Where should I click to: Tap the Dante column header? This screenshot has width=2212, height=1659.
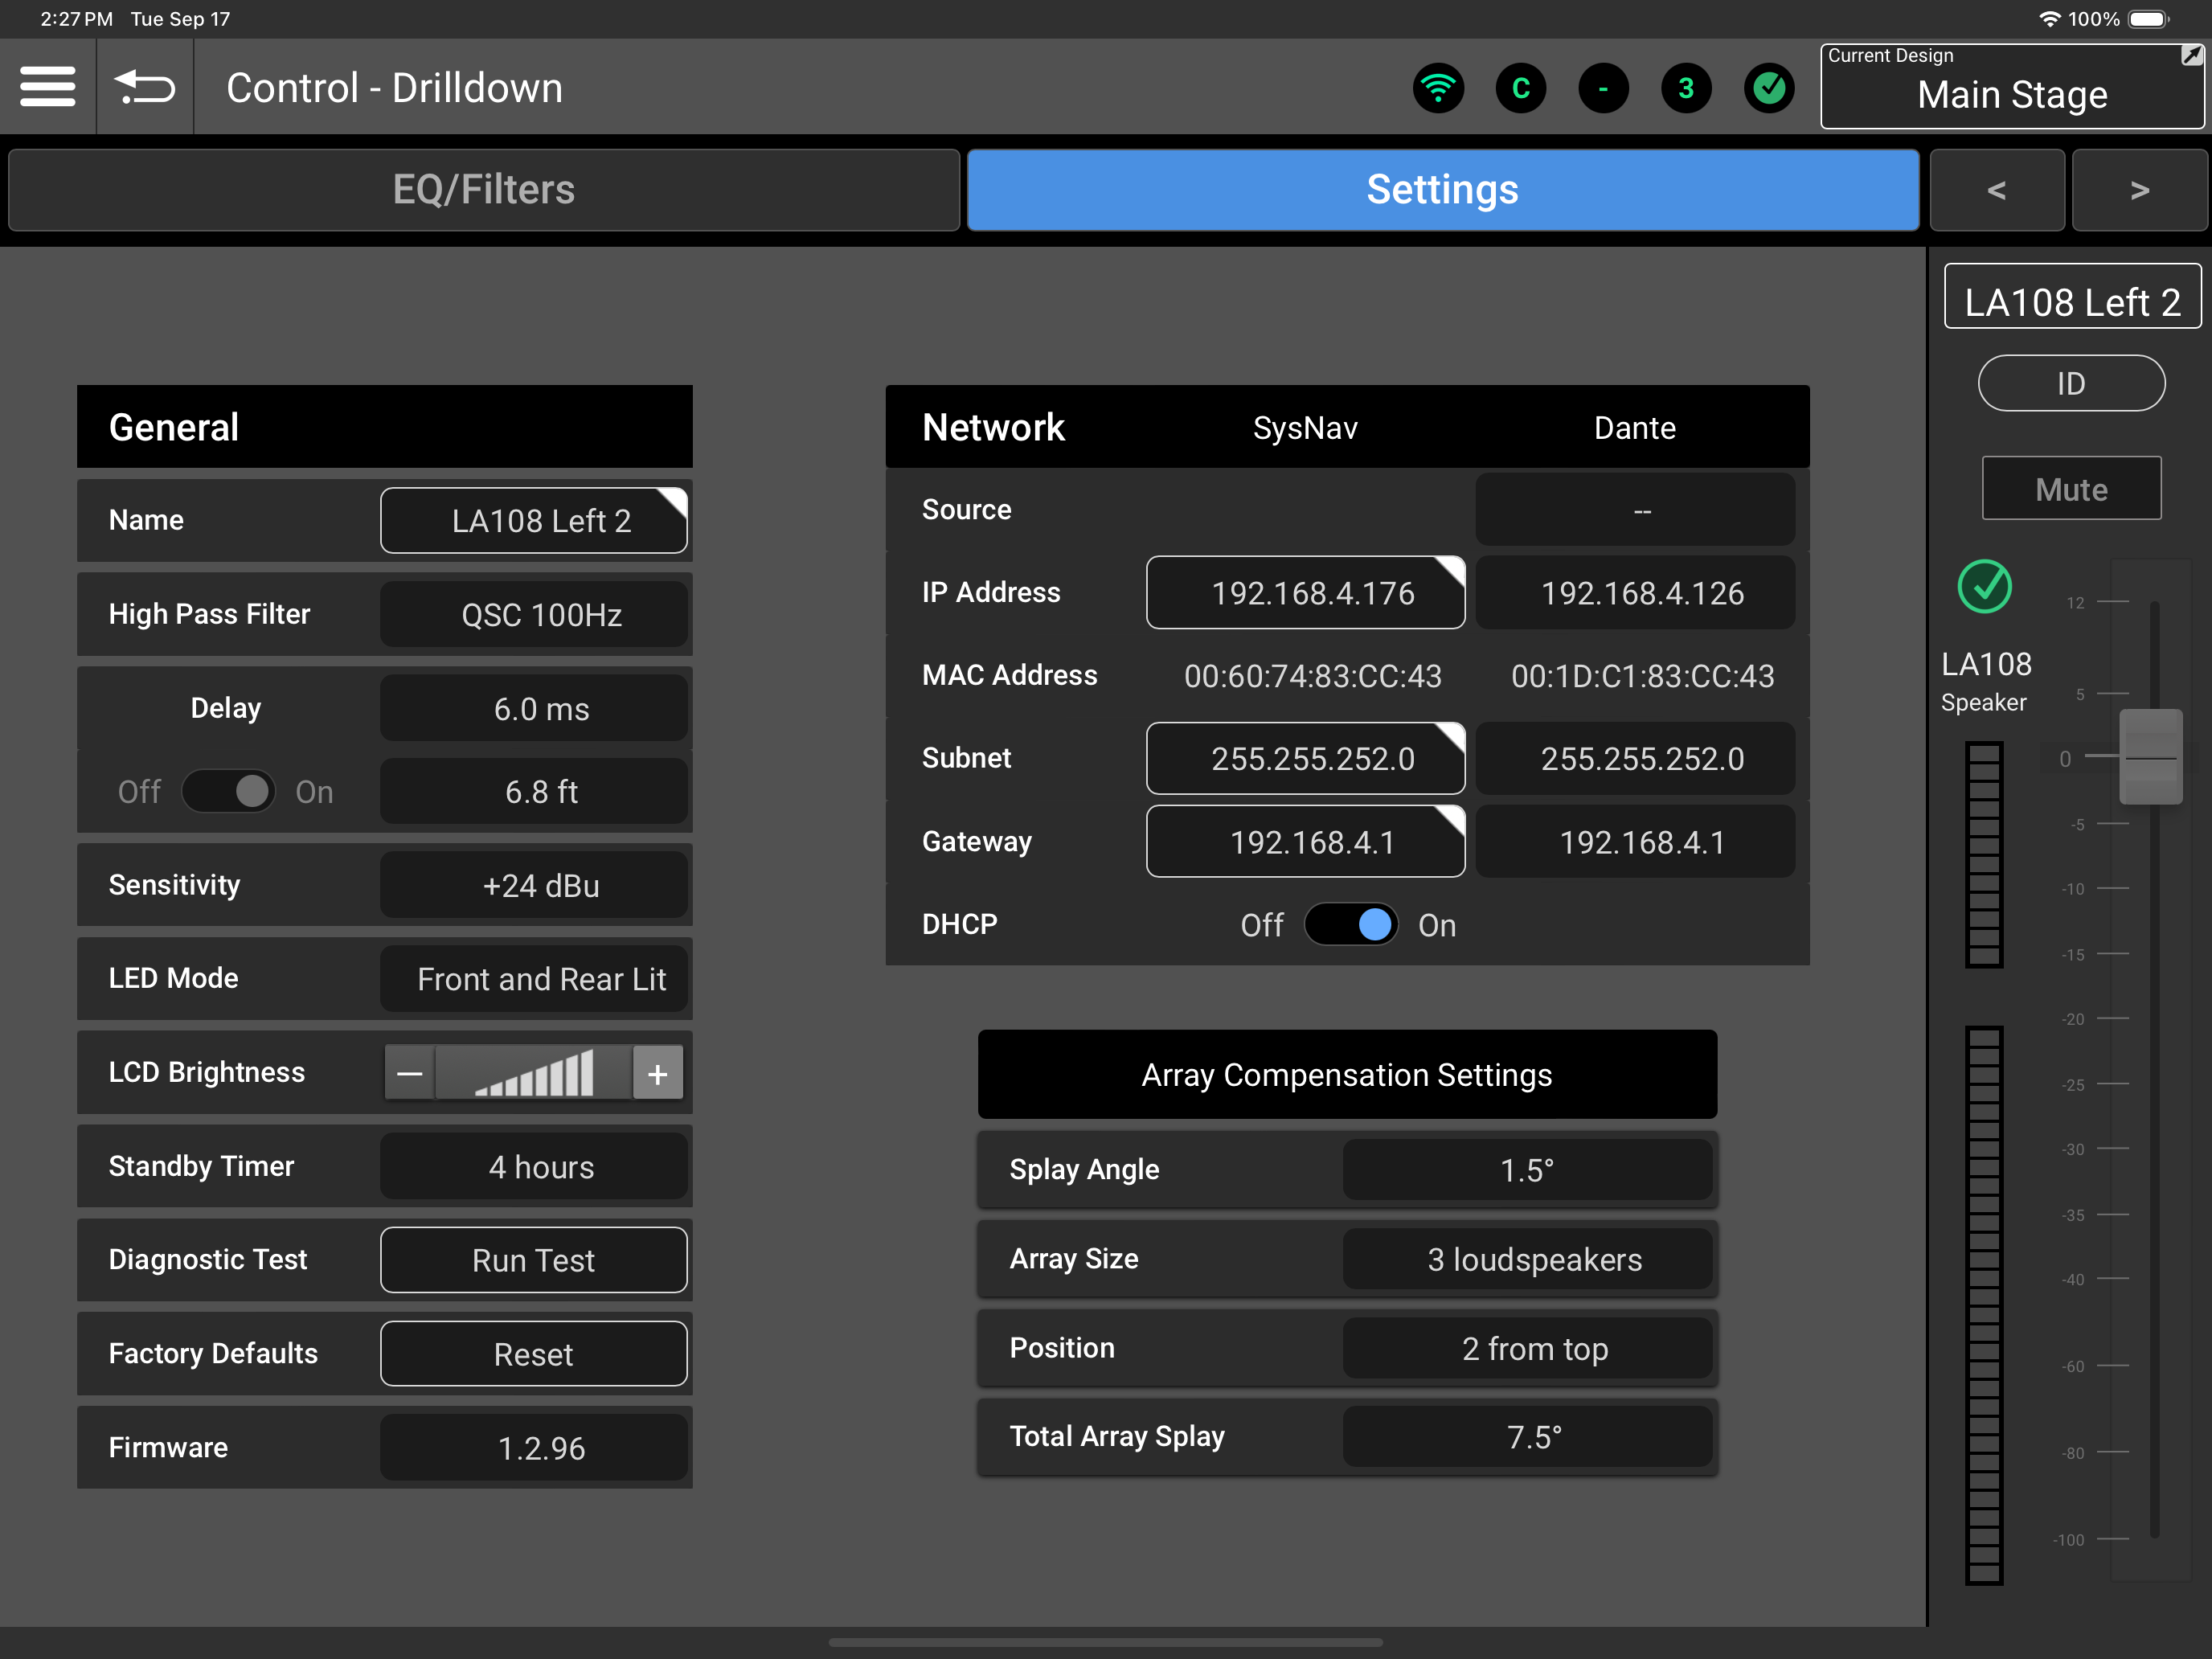[1634, 428]
